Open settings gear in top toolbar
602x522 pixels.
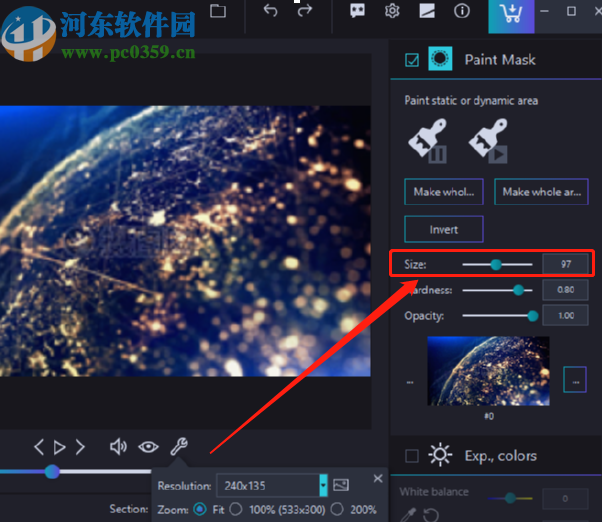coord(392,10)
